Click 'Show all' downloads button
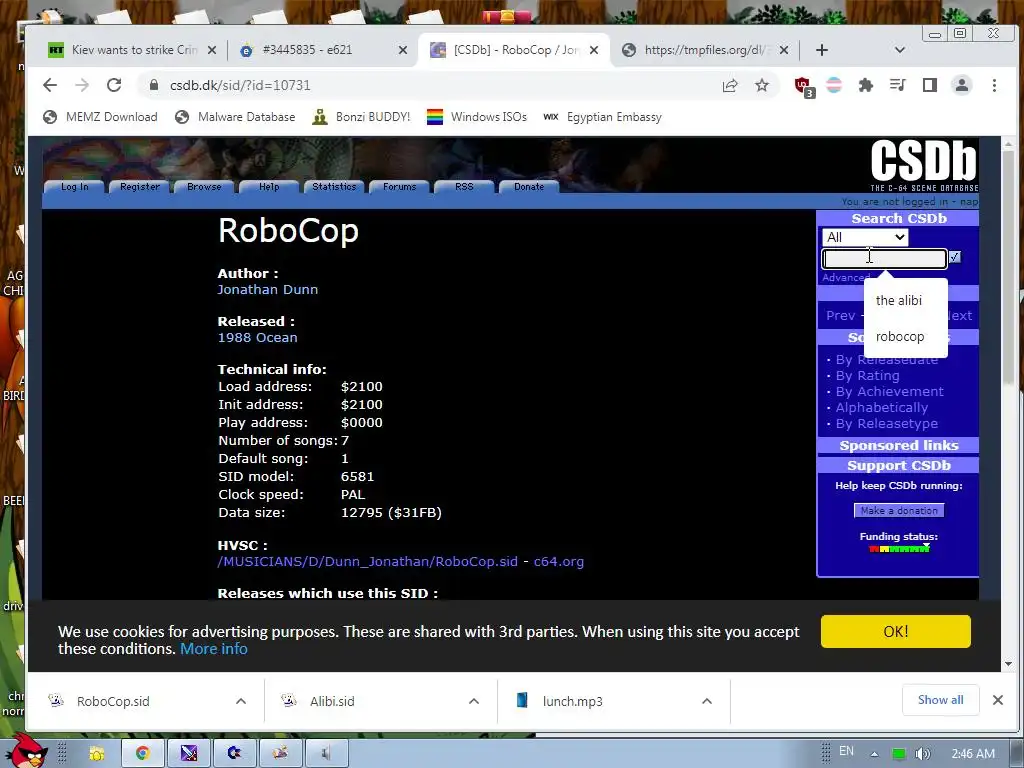 click(940, 700)
